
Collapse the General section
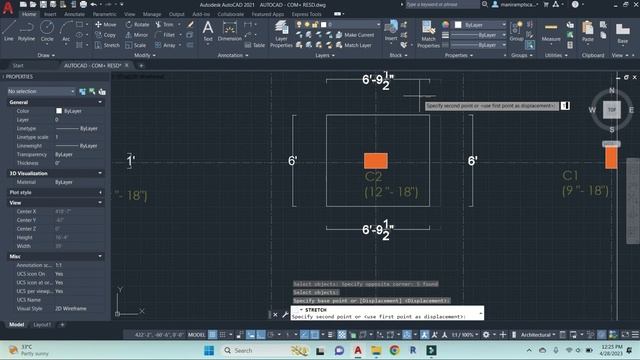[100, 102]
